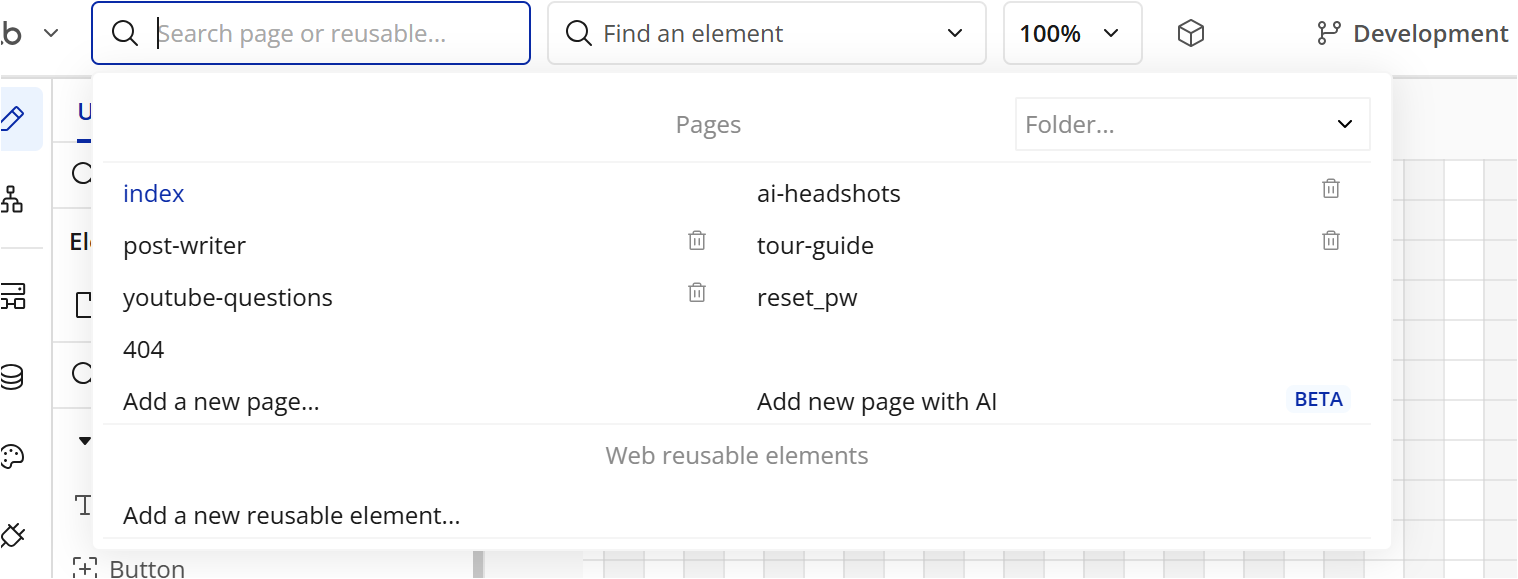The height and width of the screenshot is (579, 1518).
Task: Delete the ai-headshots page with trash icon
Action: [1331, 189]
